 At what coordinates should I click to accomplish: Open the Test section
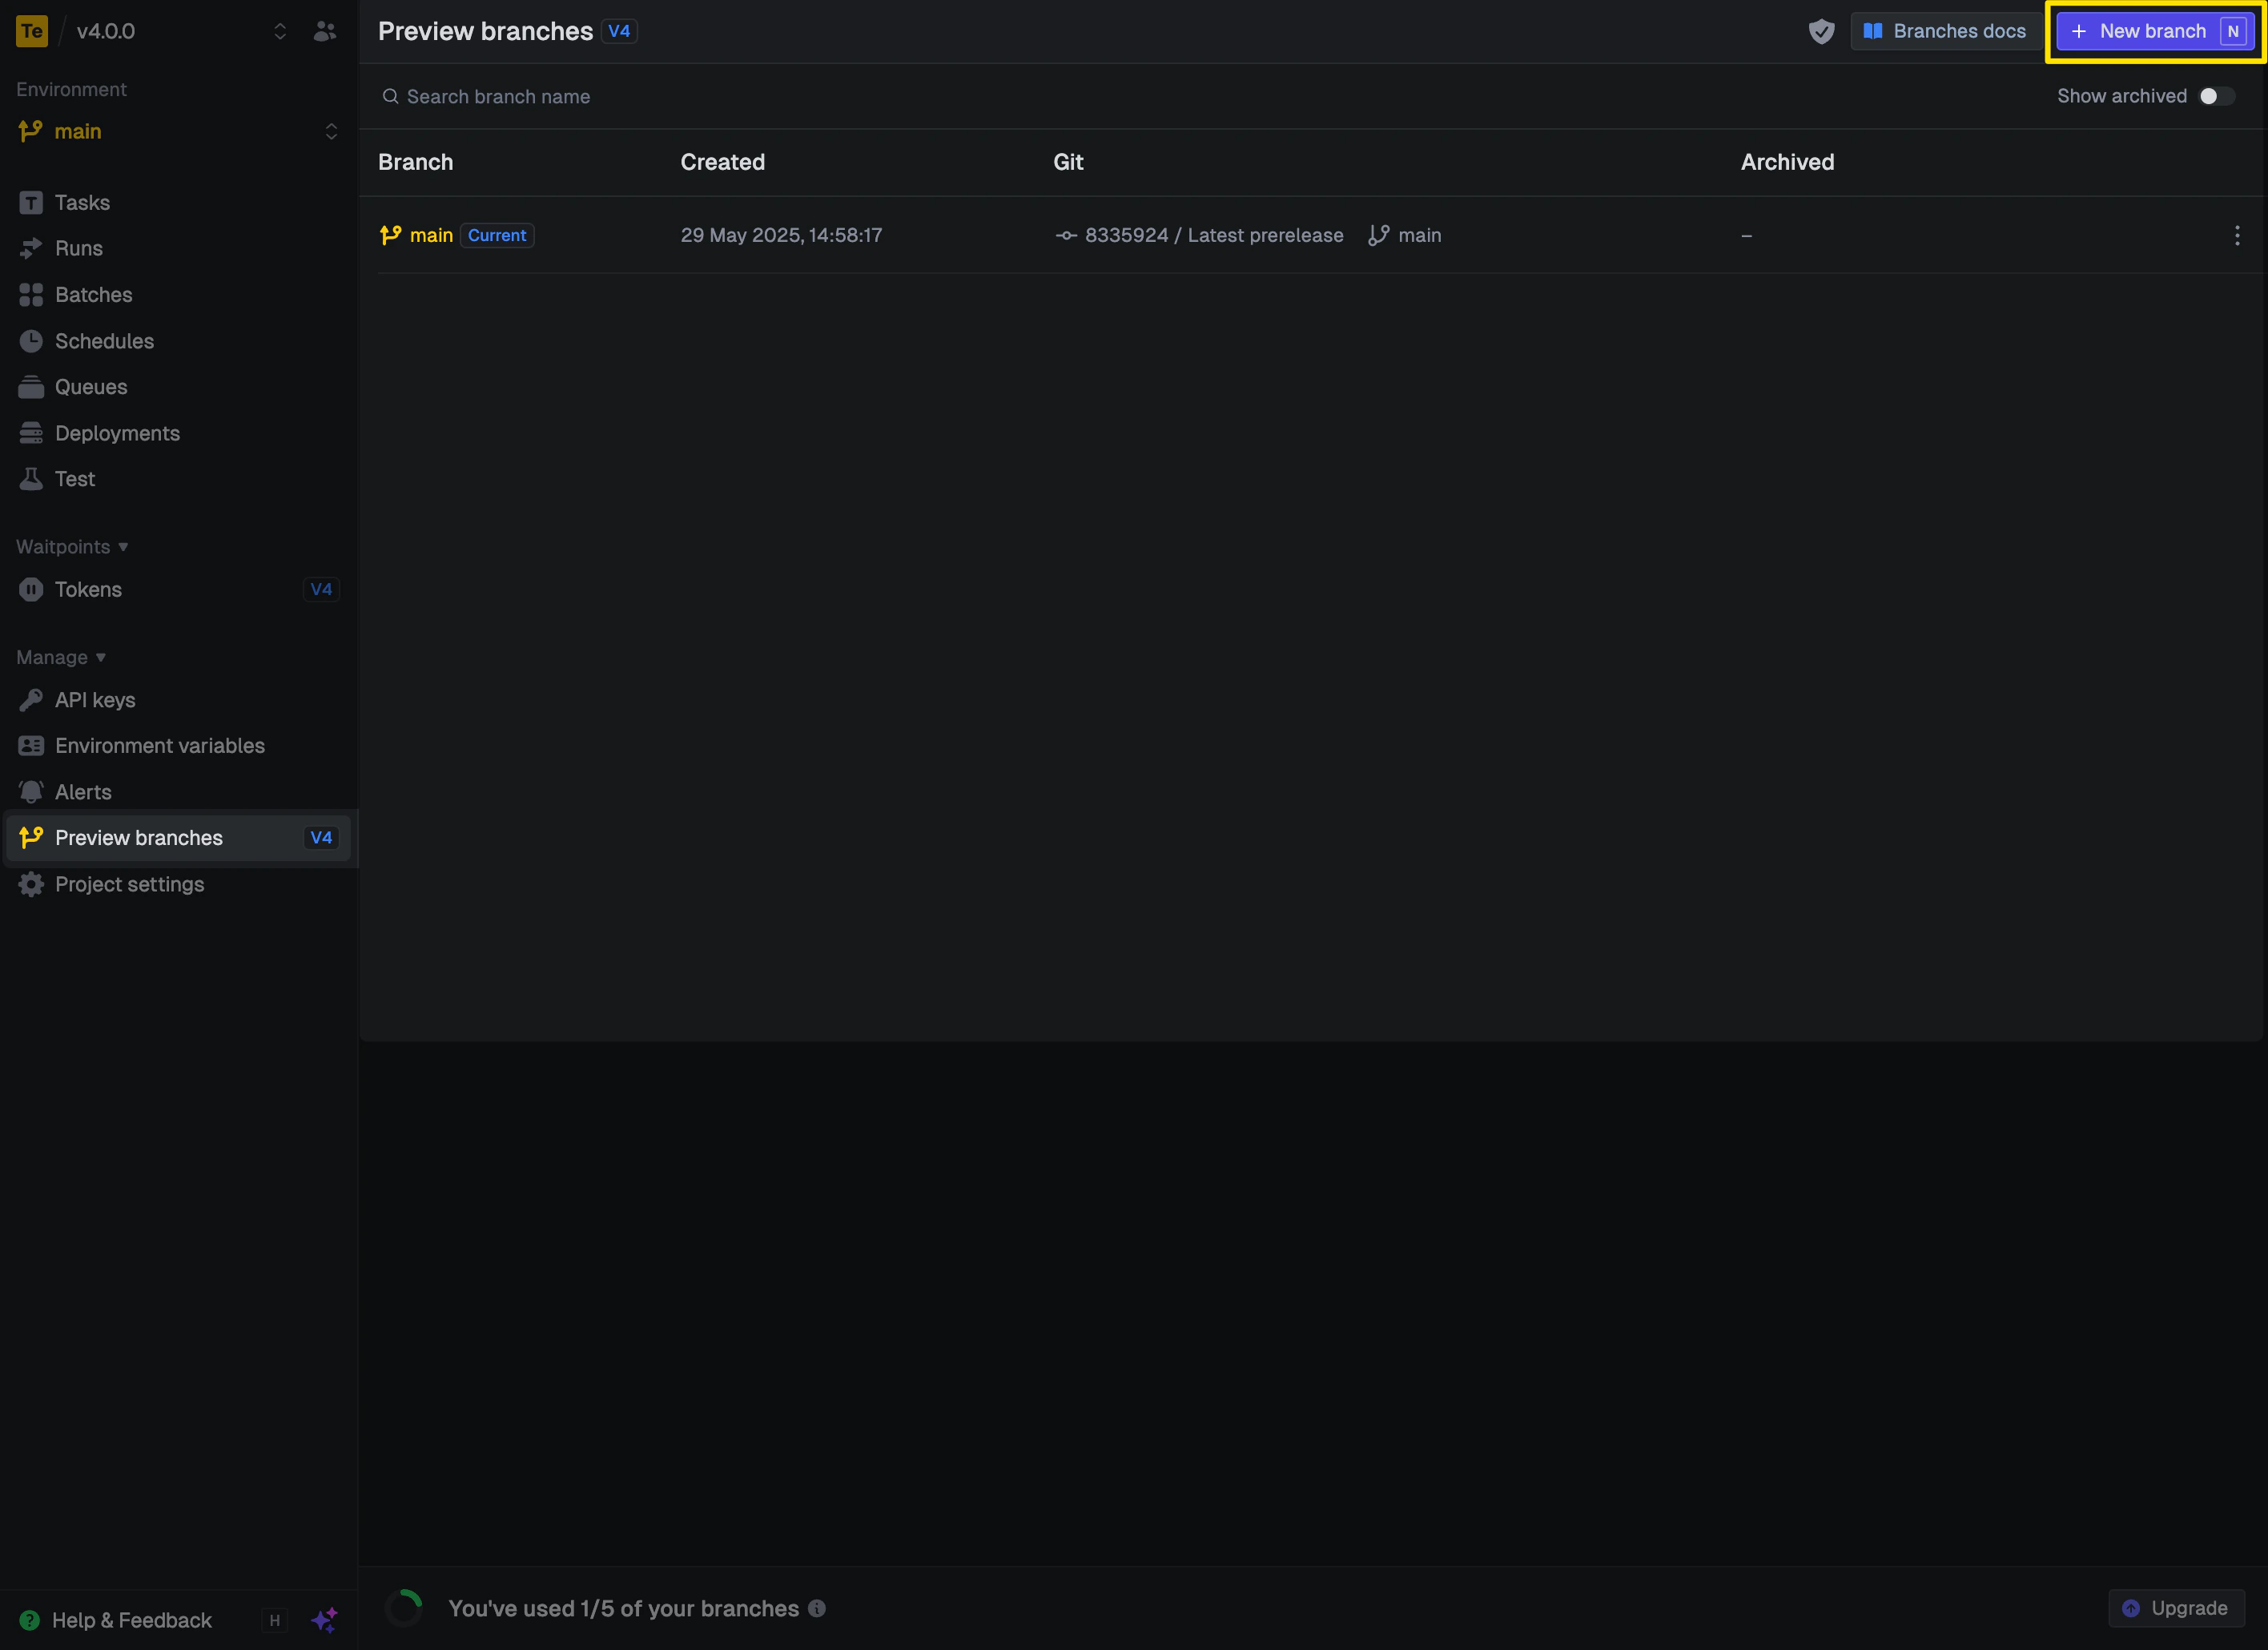click(72, 478)
